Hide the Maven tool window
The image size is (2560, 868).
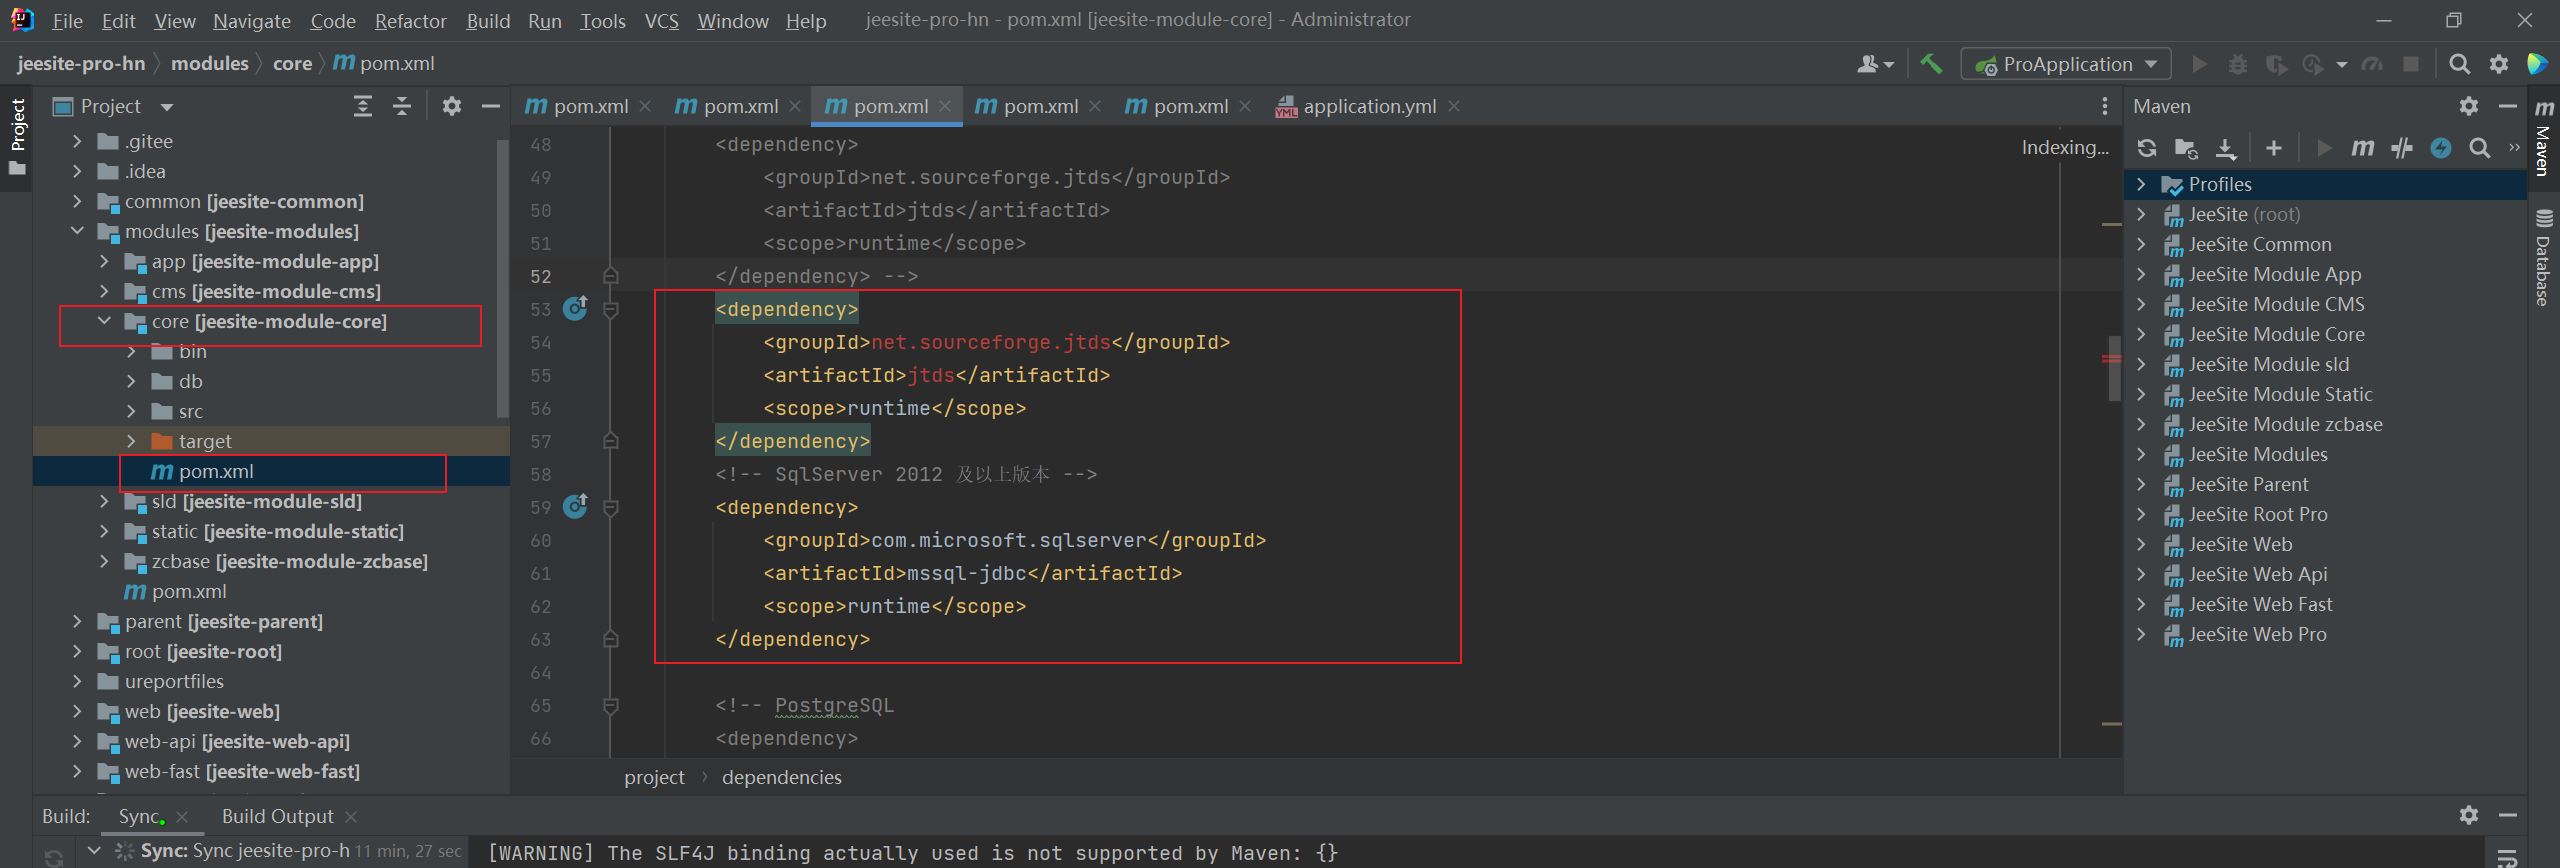pyautogui.click(x=2508, y=106)
